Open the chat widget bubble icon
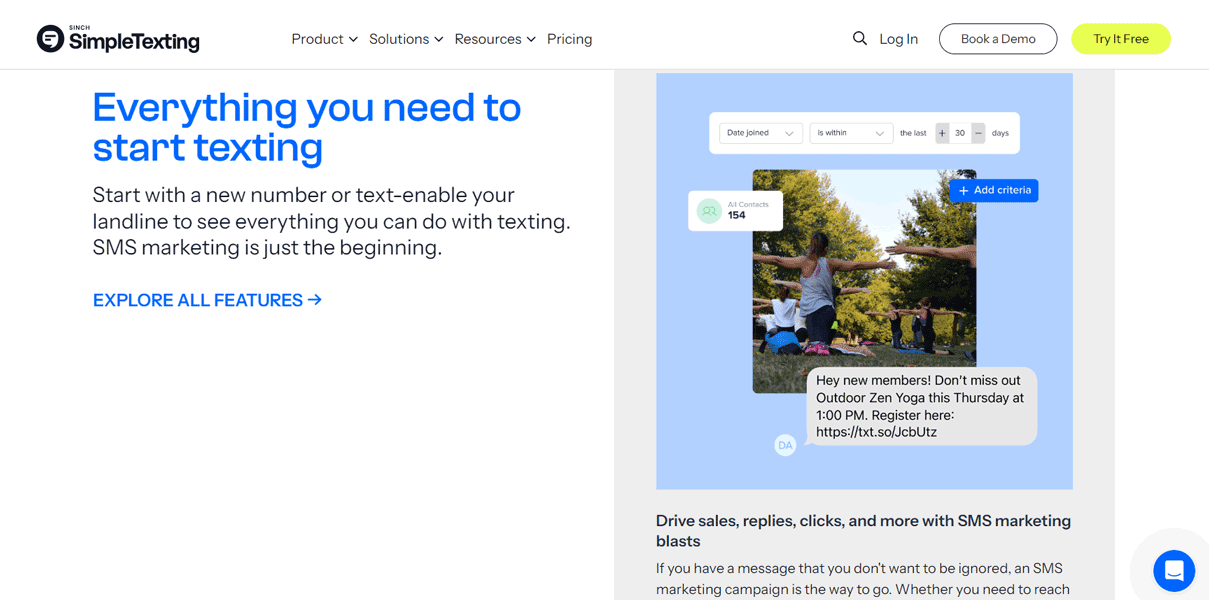 (1174, 571)
